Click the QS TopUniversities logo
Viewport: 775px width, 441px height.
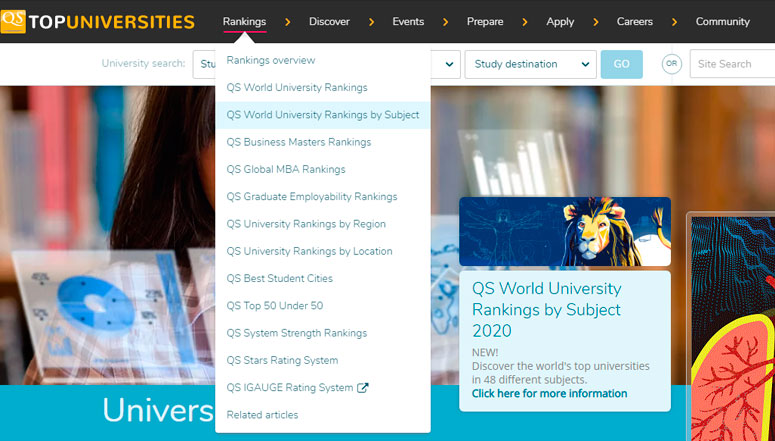[x=97, y=22]
